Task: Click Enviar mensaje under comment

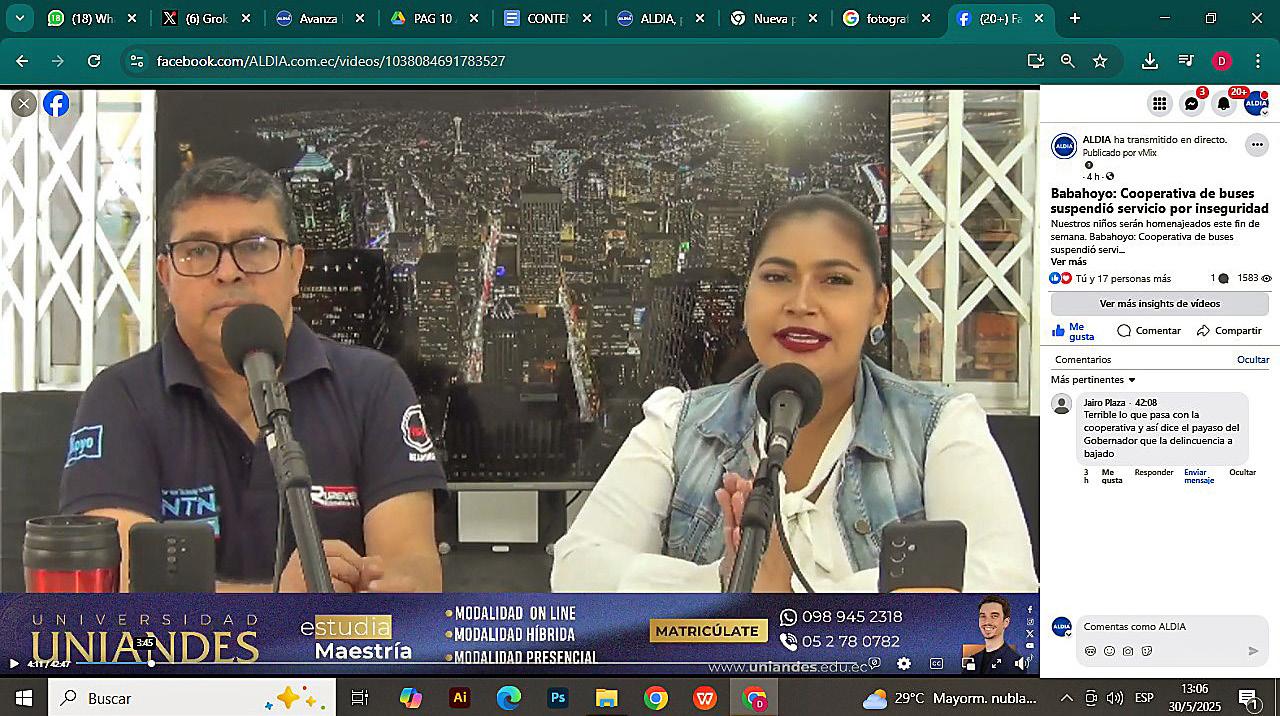Action: coord(1199,476)
